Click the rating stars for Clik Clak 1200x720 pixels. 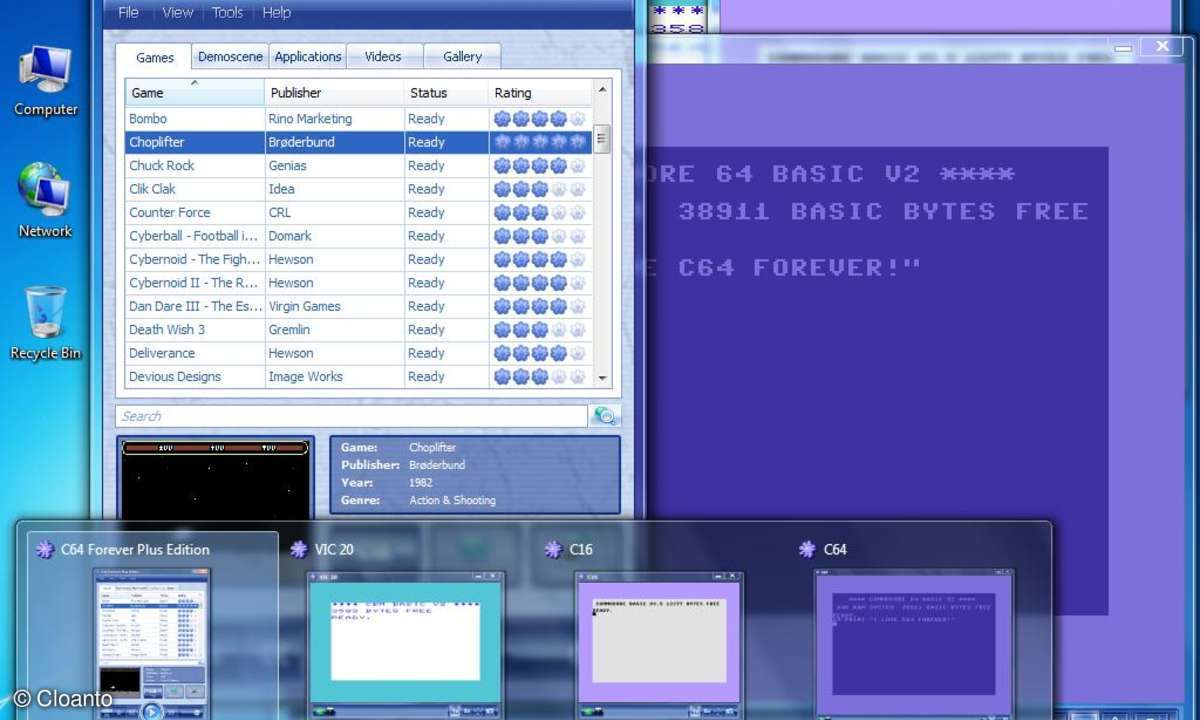[x=539, y=189]
